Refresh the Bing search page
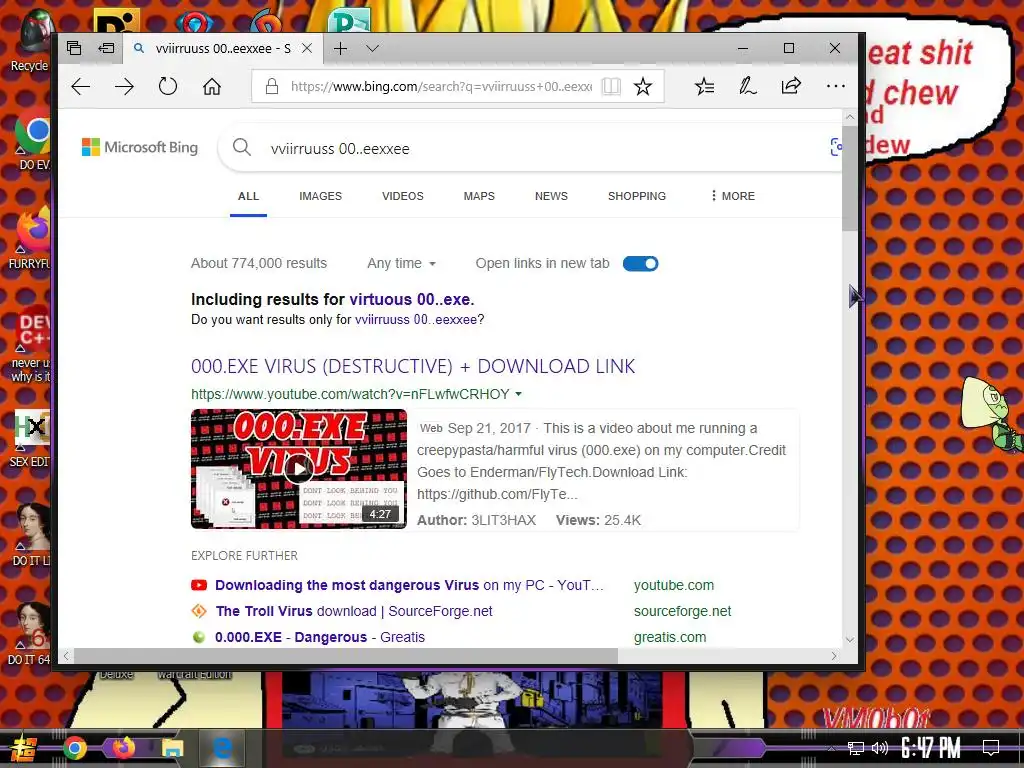Screen dimensions: 1024x768 pos(168,86)
